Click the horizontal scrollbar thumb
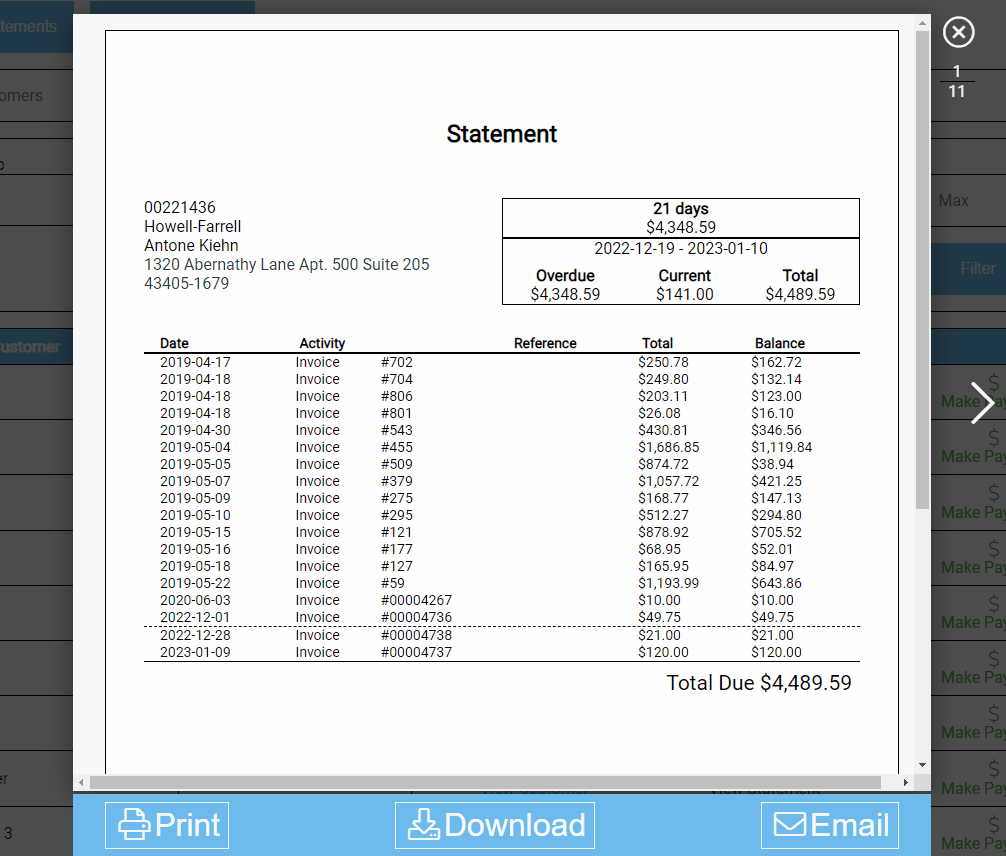1006x856 pixels. click(485, 782)
